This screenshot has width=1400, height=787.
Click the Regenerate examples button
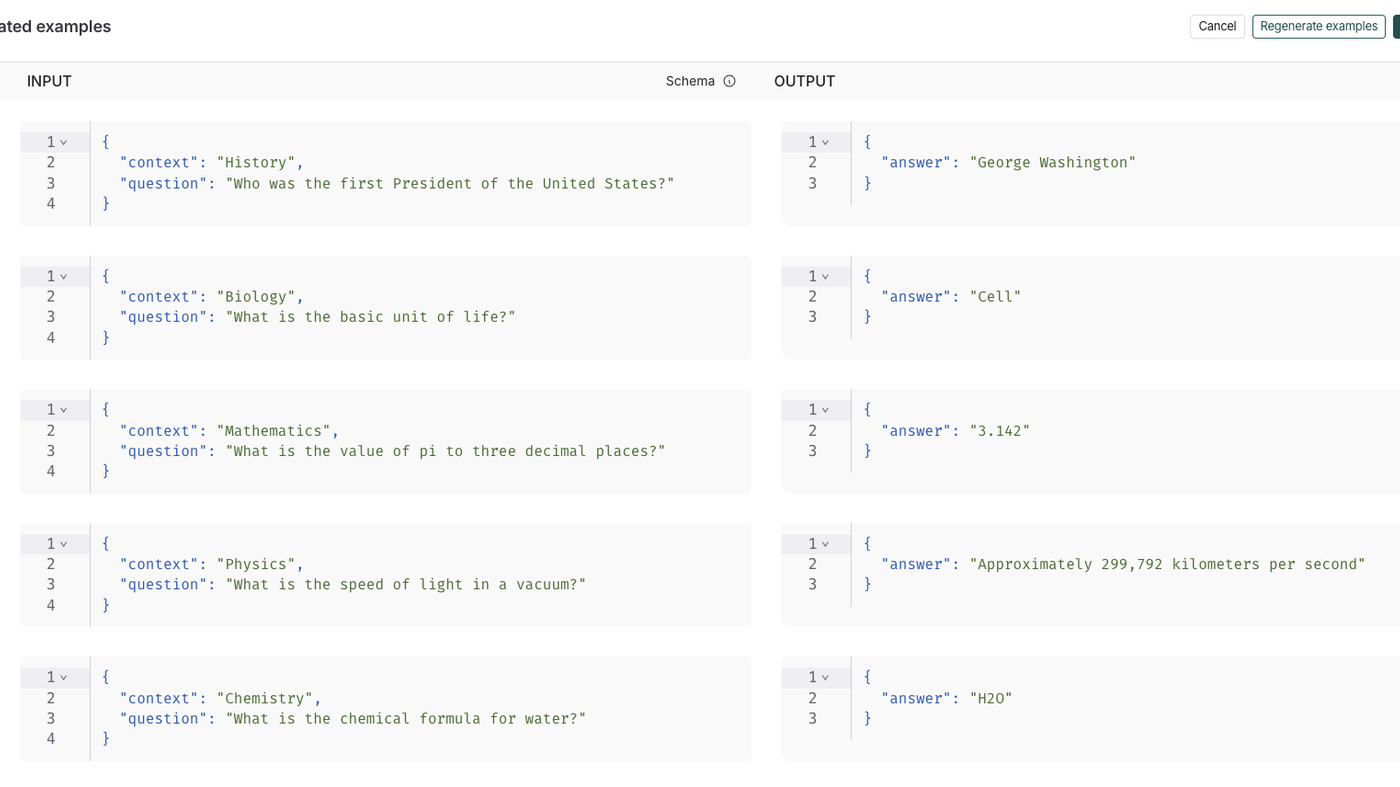click(1319, 26)
